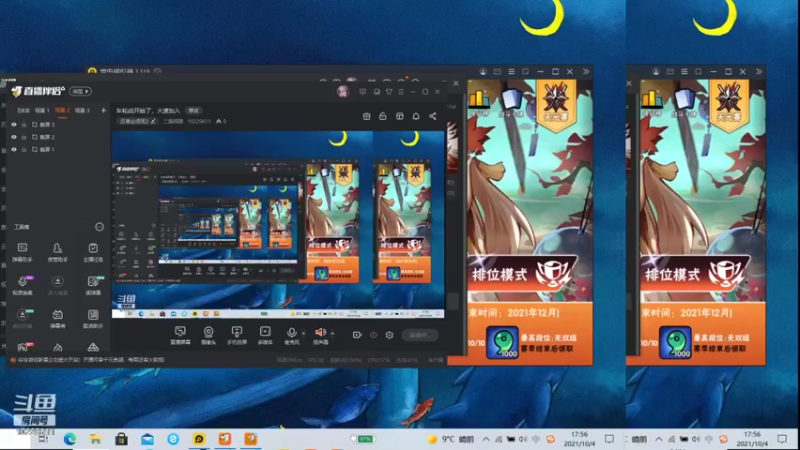Image resolution: width=800 pixels, height=450 pixels.
Task: Click the notice text in companion status bar
Action: (91, 360)
